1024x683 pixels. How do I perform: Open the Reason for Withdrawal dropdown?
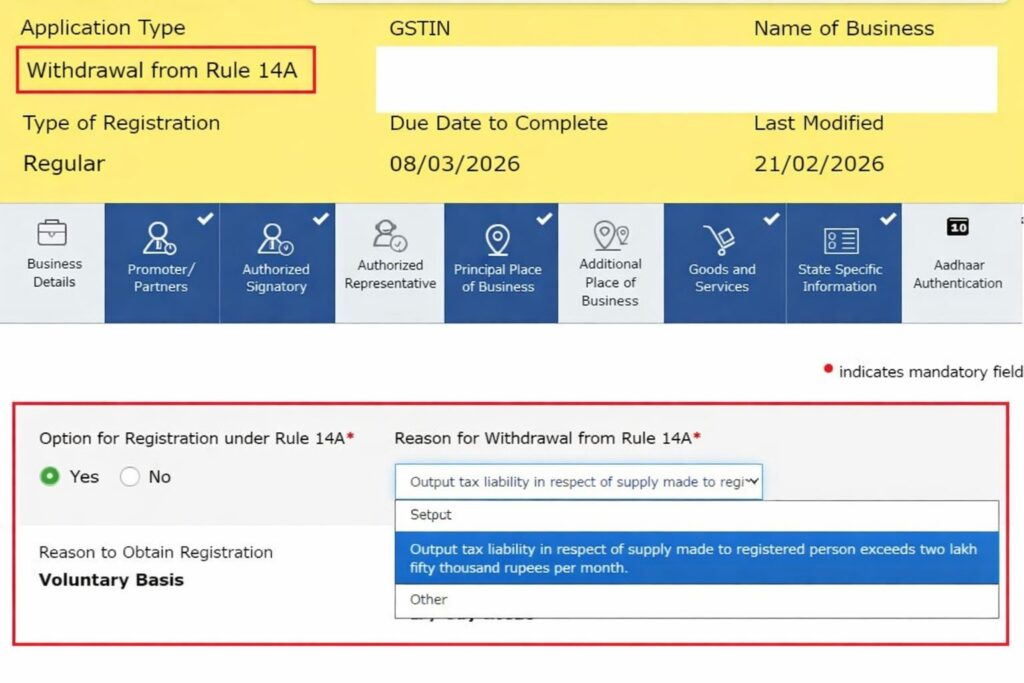coord(578,481)
